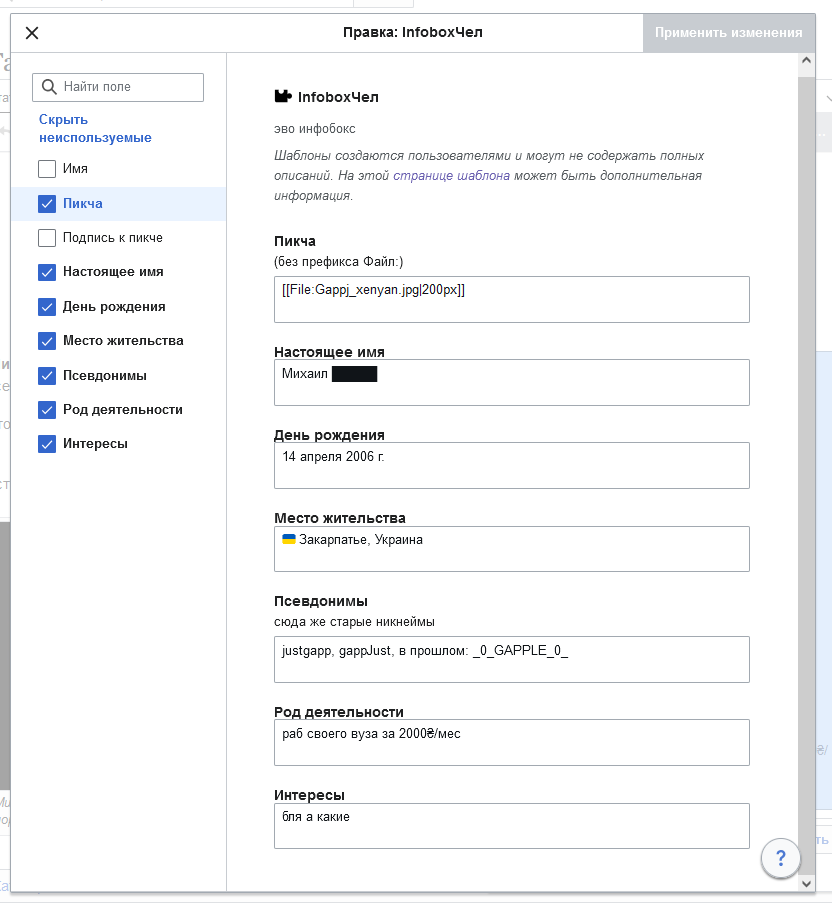Uncheck the Настоящее имя checkbox
Screen dimensions: 832x905
[x=47, y=272]
